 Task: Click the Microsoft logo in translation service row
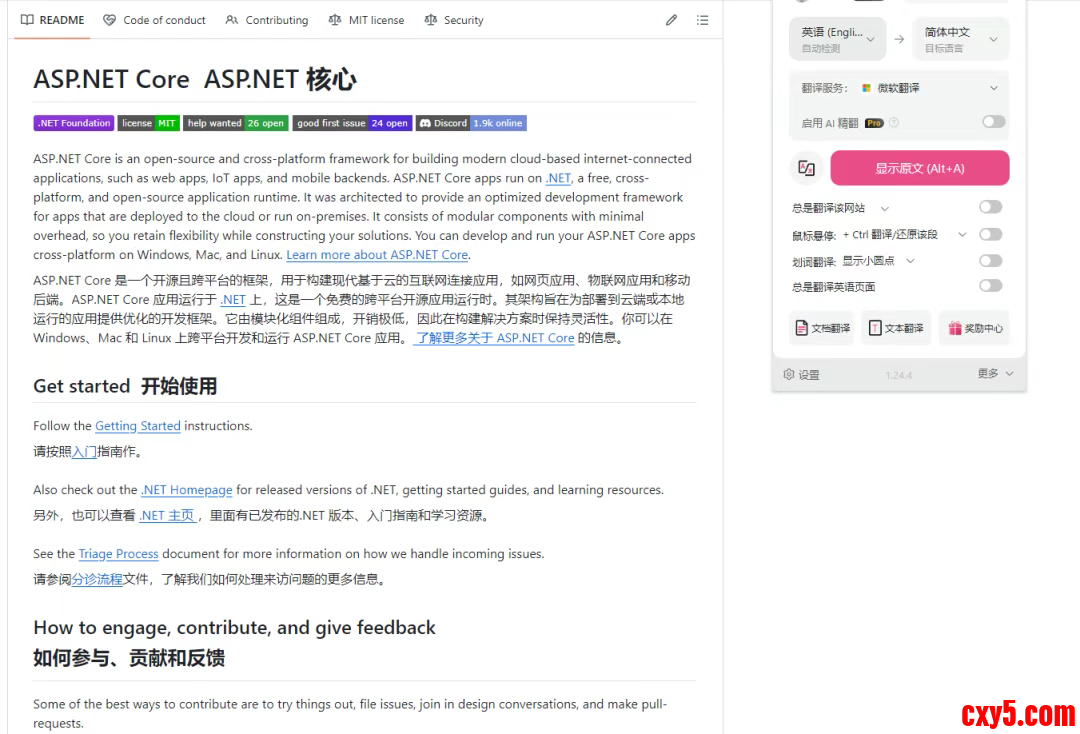coord(866,88)
